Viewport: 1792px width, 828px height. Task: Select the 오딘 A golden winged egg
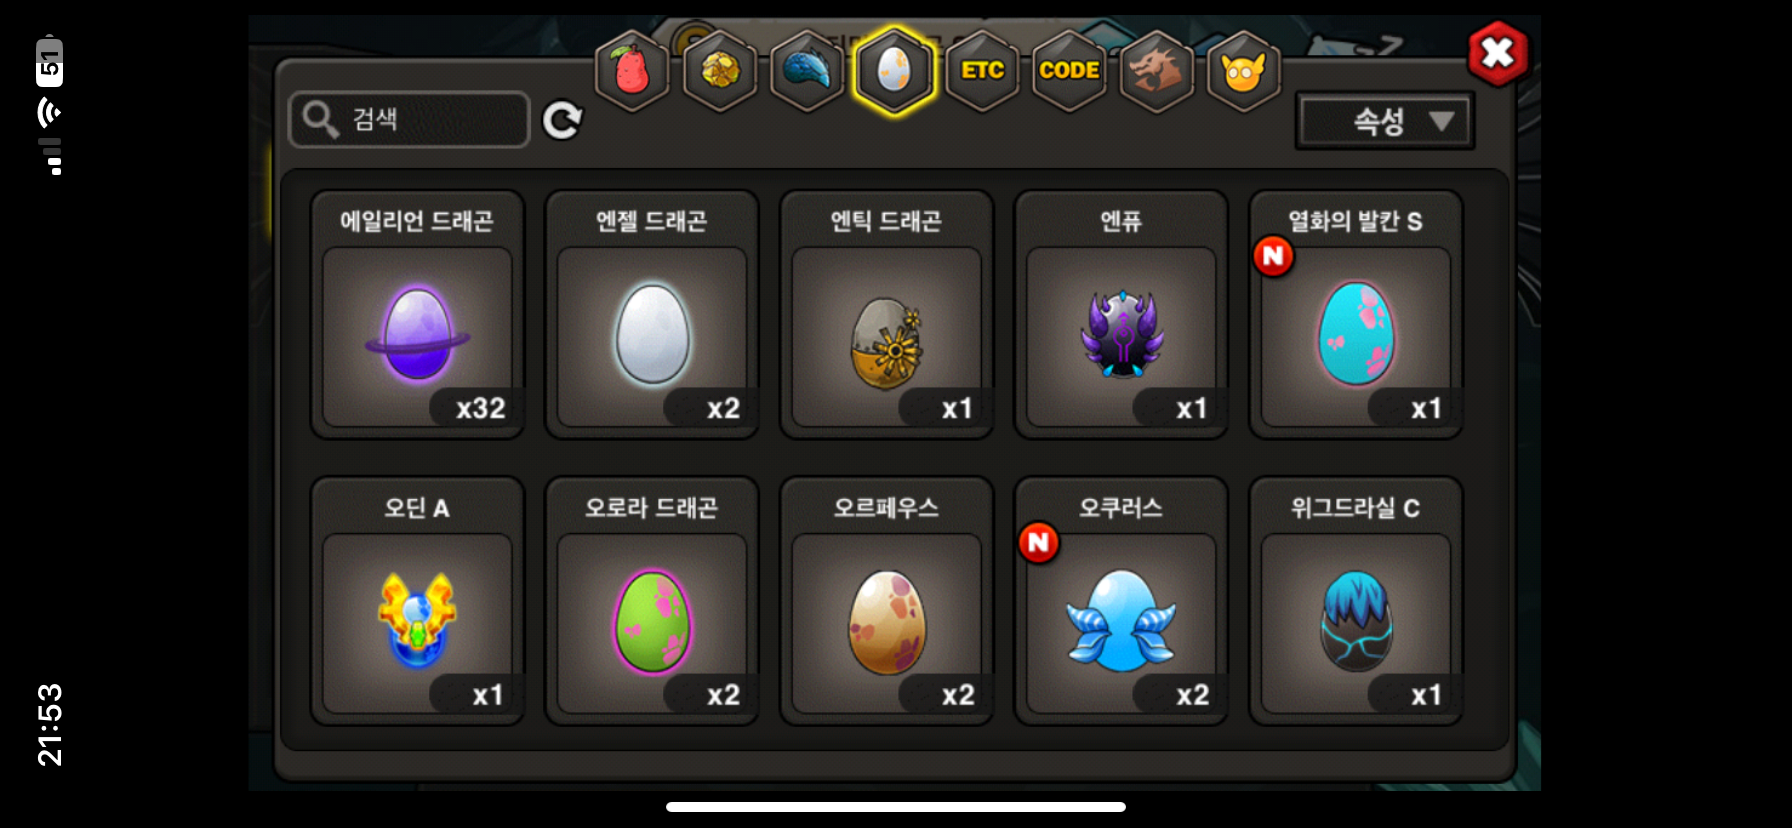(x=418, y=601)
